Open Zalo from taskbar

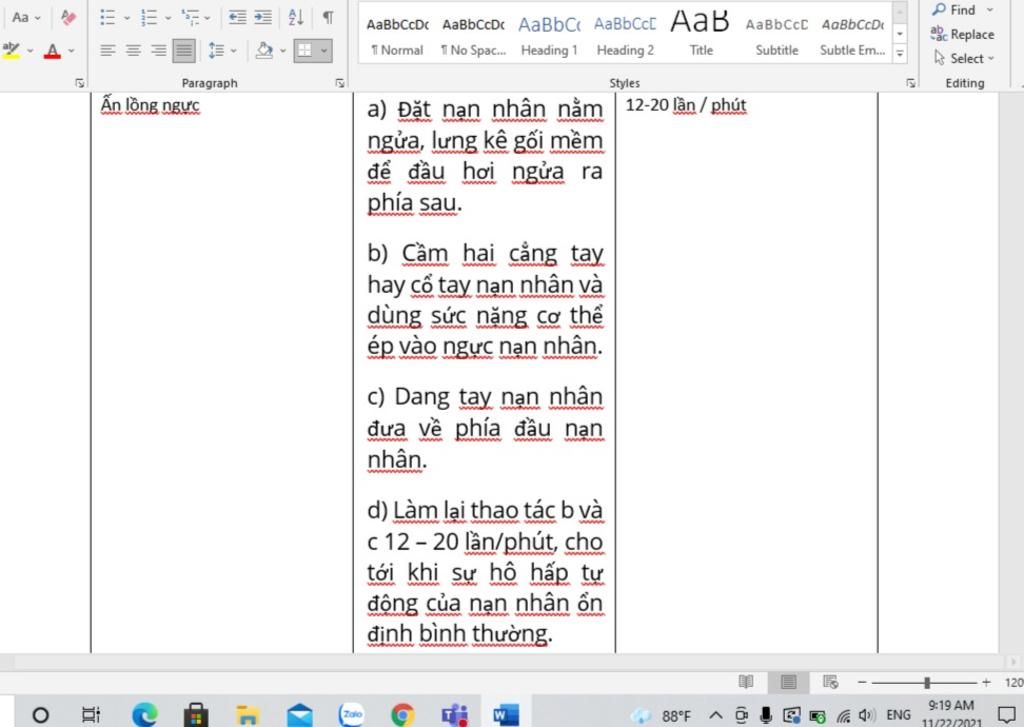pos(351,715)
